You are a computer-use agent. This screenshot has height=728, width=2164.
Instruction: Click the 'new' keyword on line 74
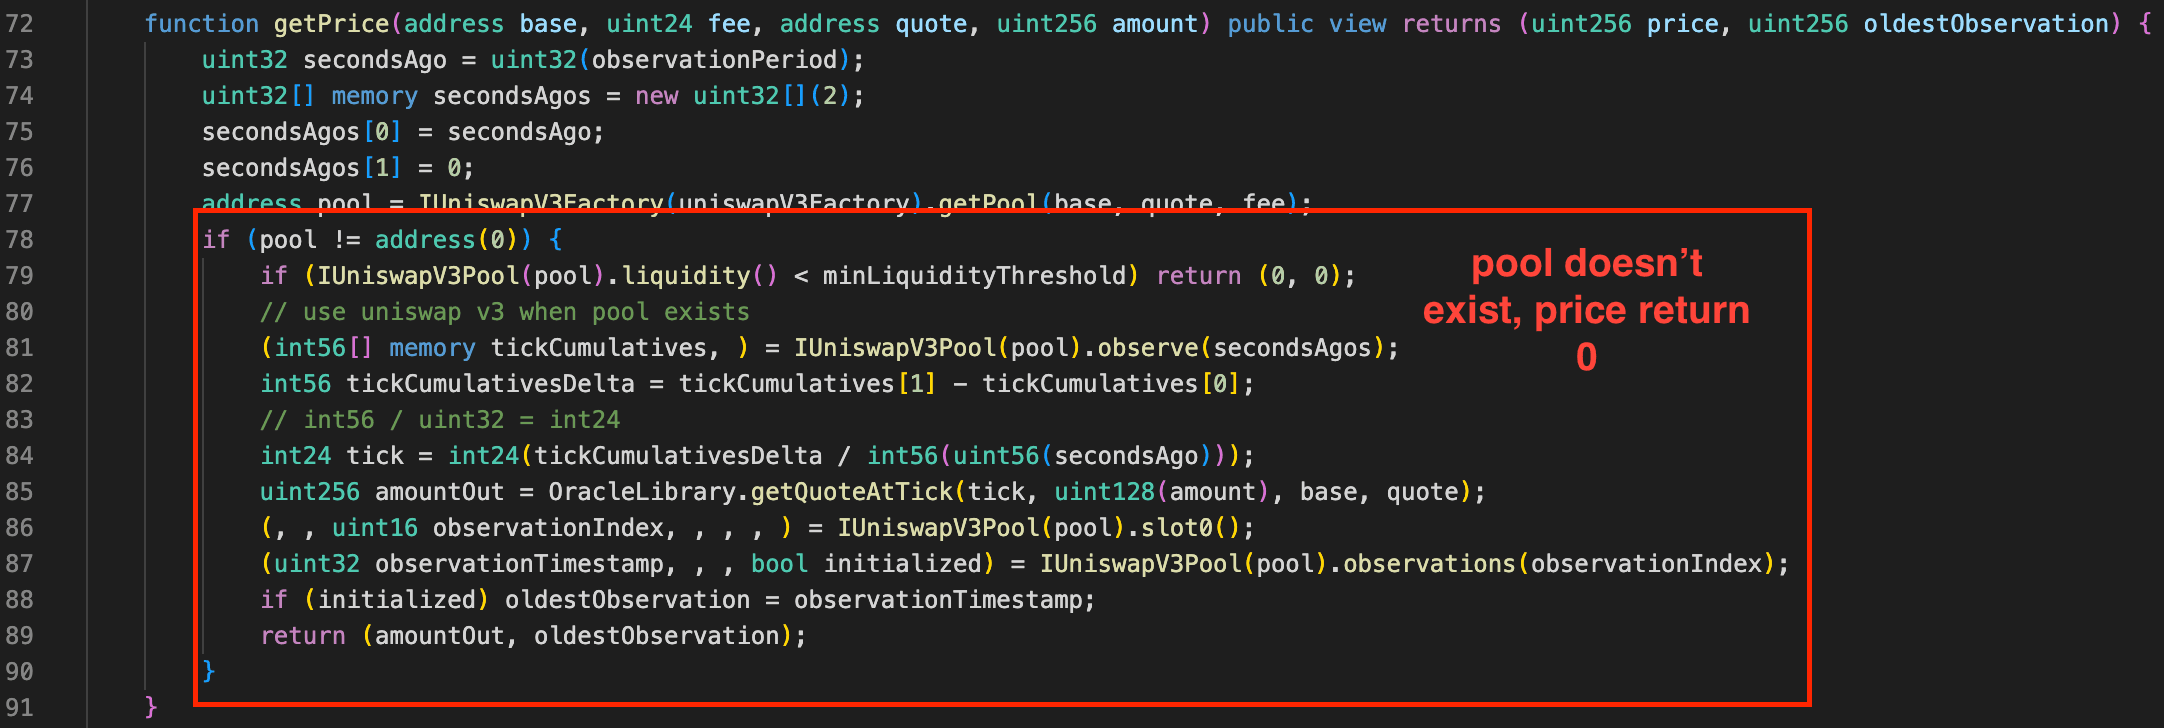click(656, 96)
